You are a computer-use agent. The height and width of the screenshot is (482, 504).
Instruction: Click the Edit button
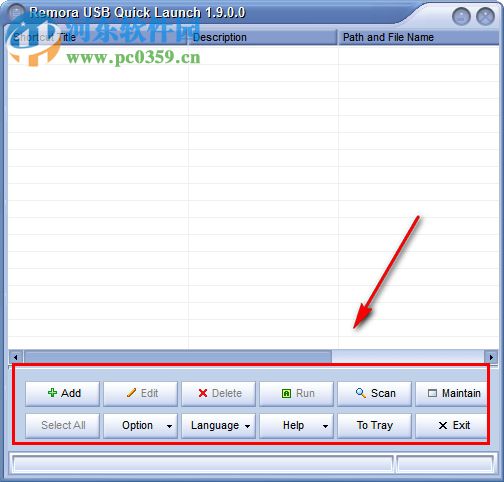click(x=140, y=394)
